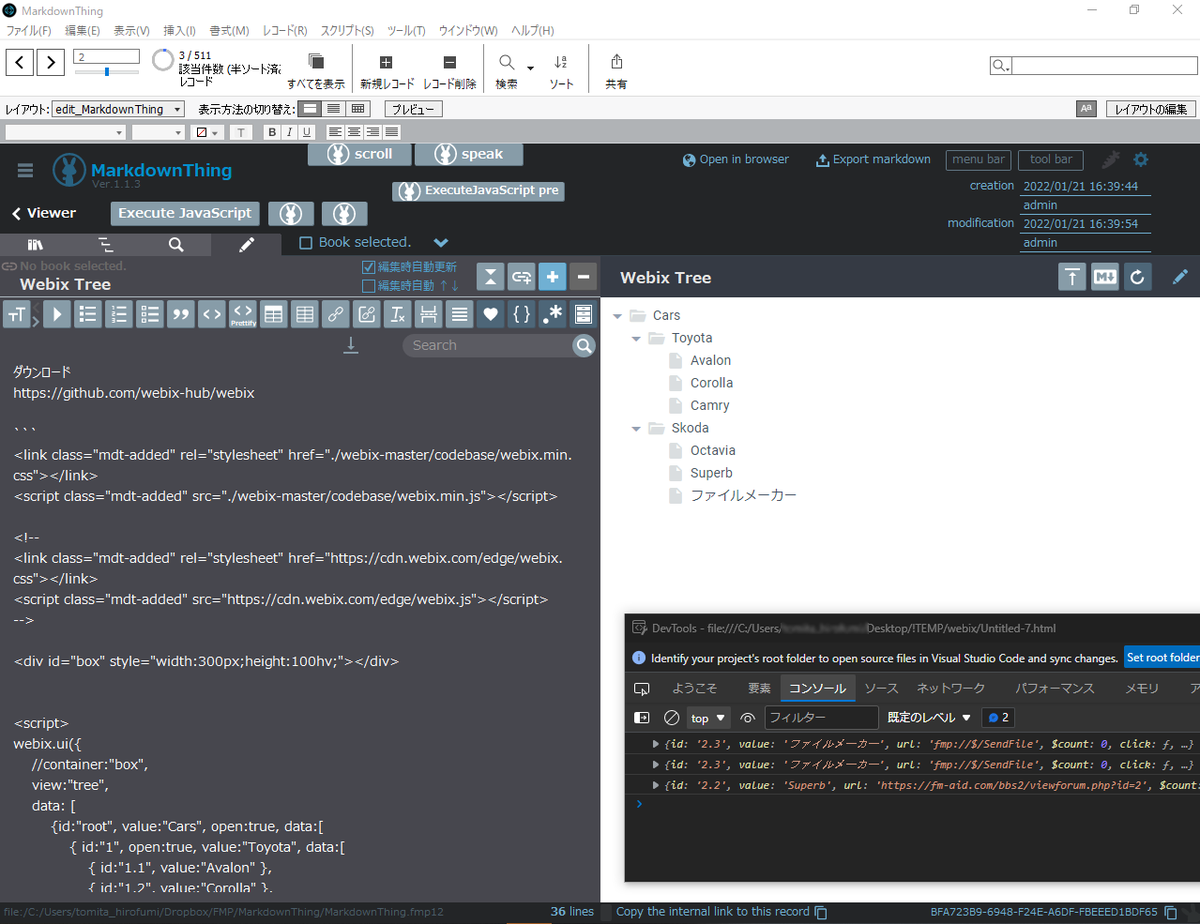
Task: Open the font name dropdown
Action: tap(66, 132)
